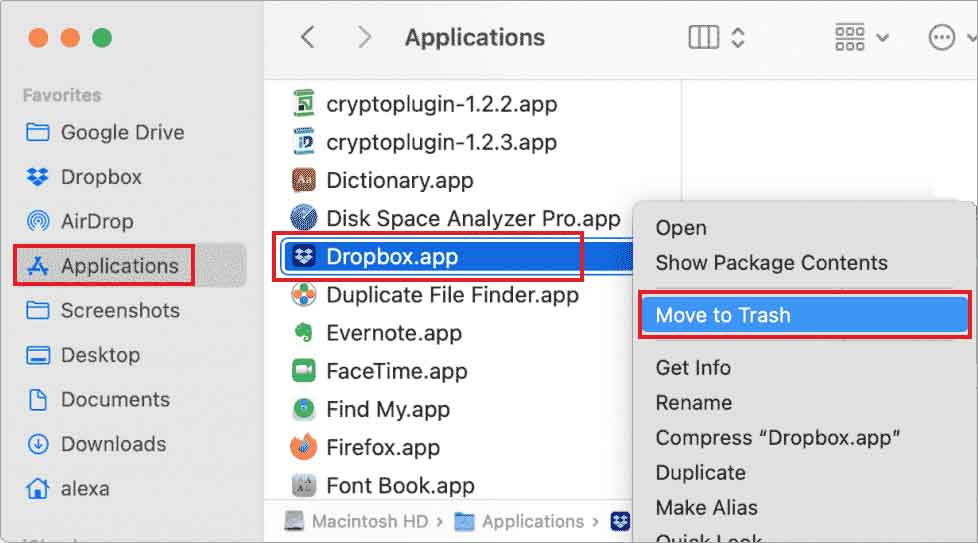The image size is (978, 543).
Task: Click the Dropbox logo icon in Favorites
Action: [38, 177]
